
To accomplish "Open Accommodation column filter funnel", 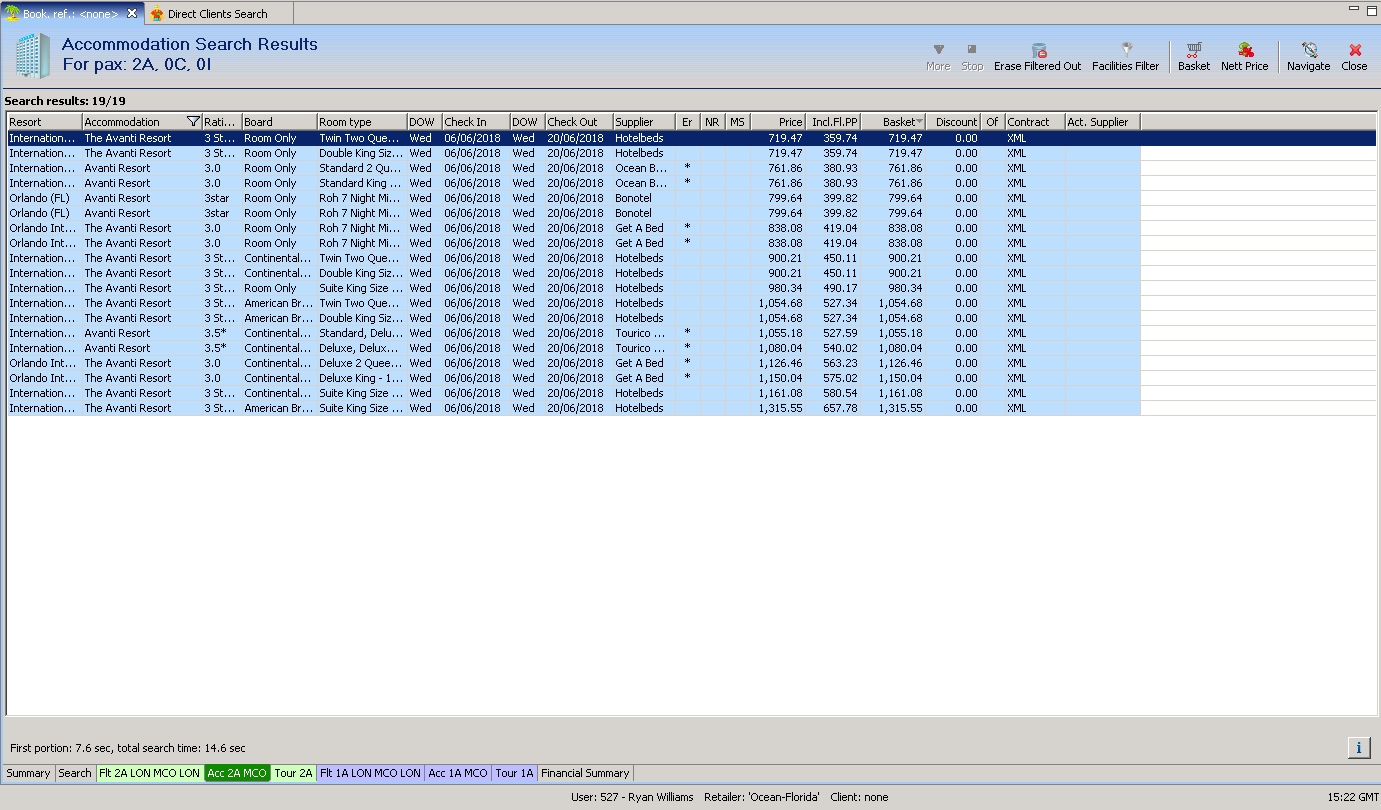I will [193, 122].
